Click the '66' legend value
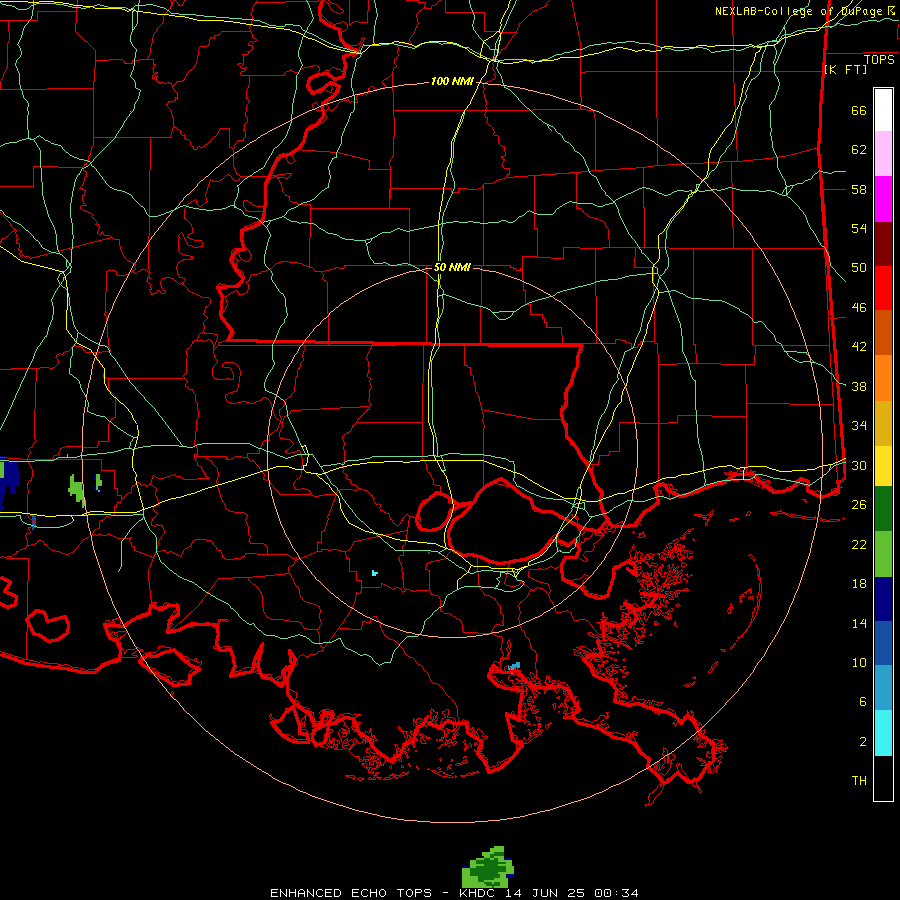Image resolution: width=900 pixels, height=900 pixels. (859, 110)
